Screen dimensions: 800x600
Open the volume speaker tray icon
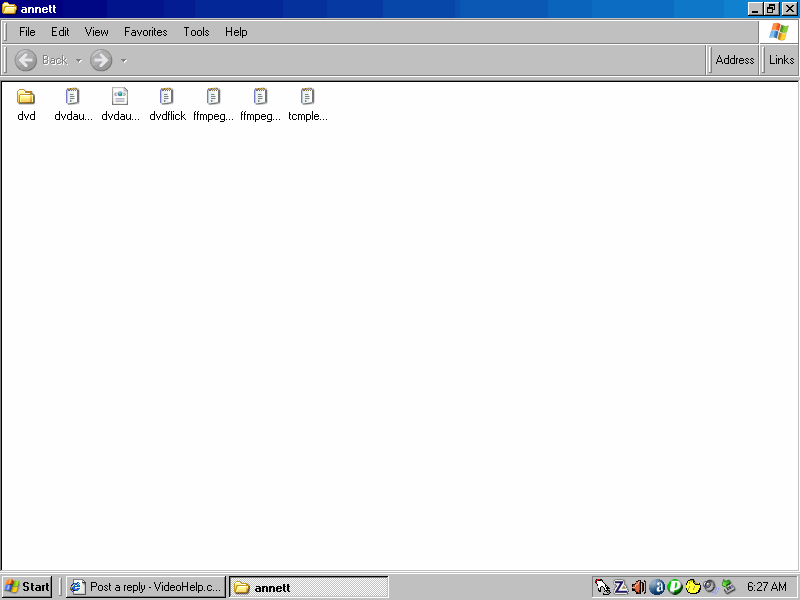click(x=639, y=587)
